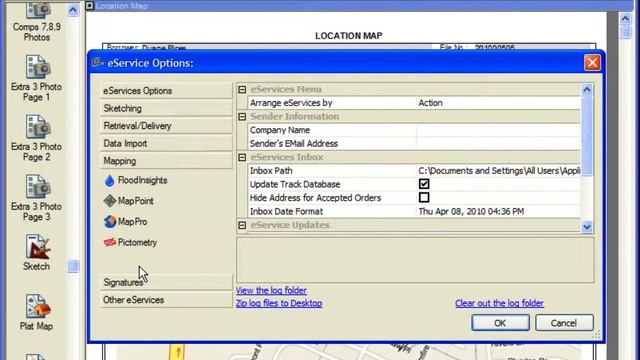
Task: Click the FloodInsights label text
Action: (142, 180)
